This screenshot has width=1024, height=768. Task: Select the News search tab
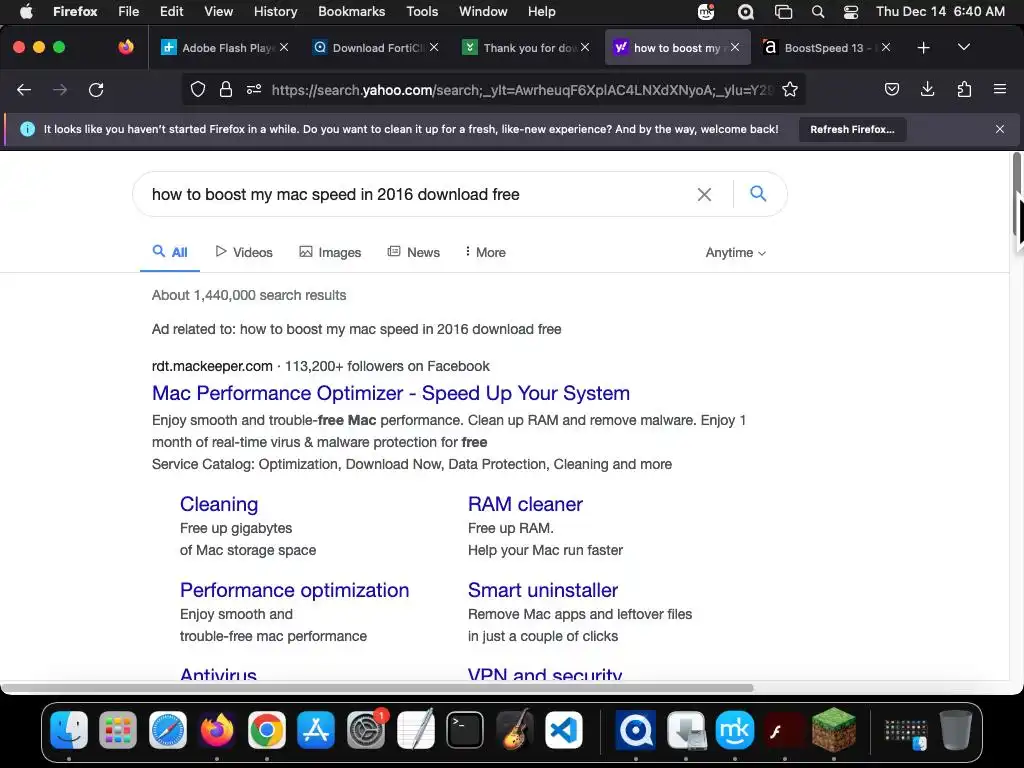413,252
